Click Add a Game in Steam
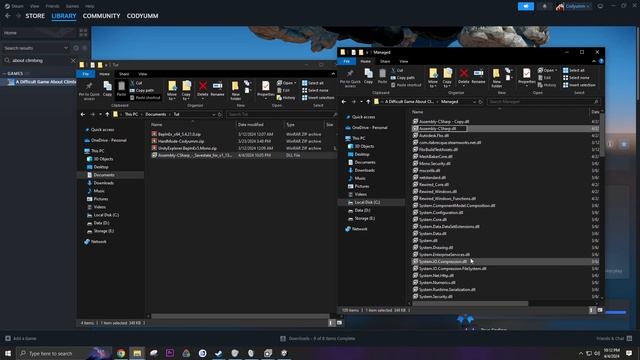This screenshot has height=360, width=640. click(21, 338)
